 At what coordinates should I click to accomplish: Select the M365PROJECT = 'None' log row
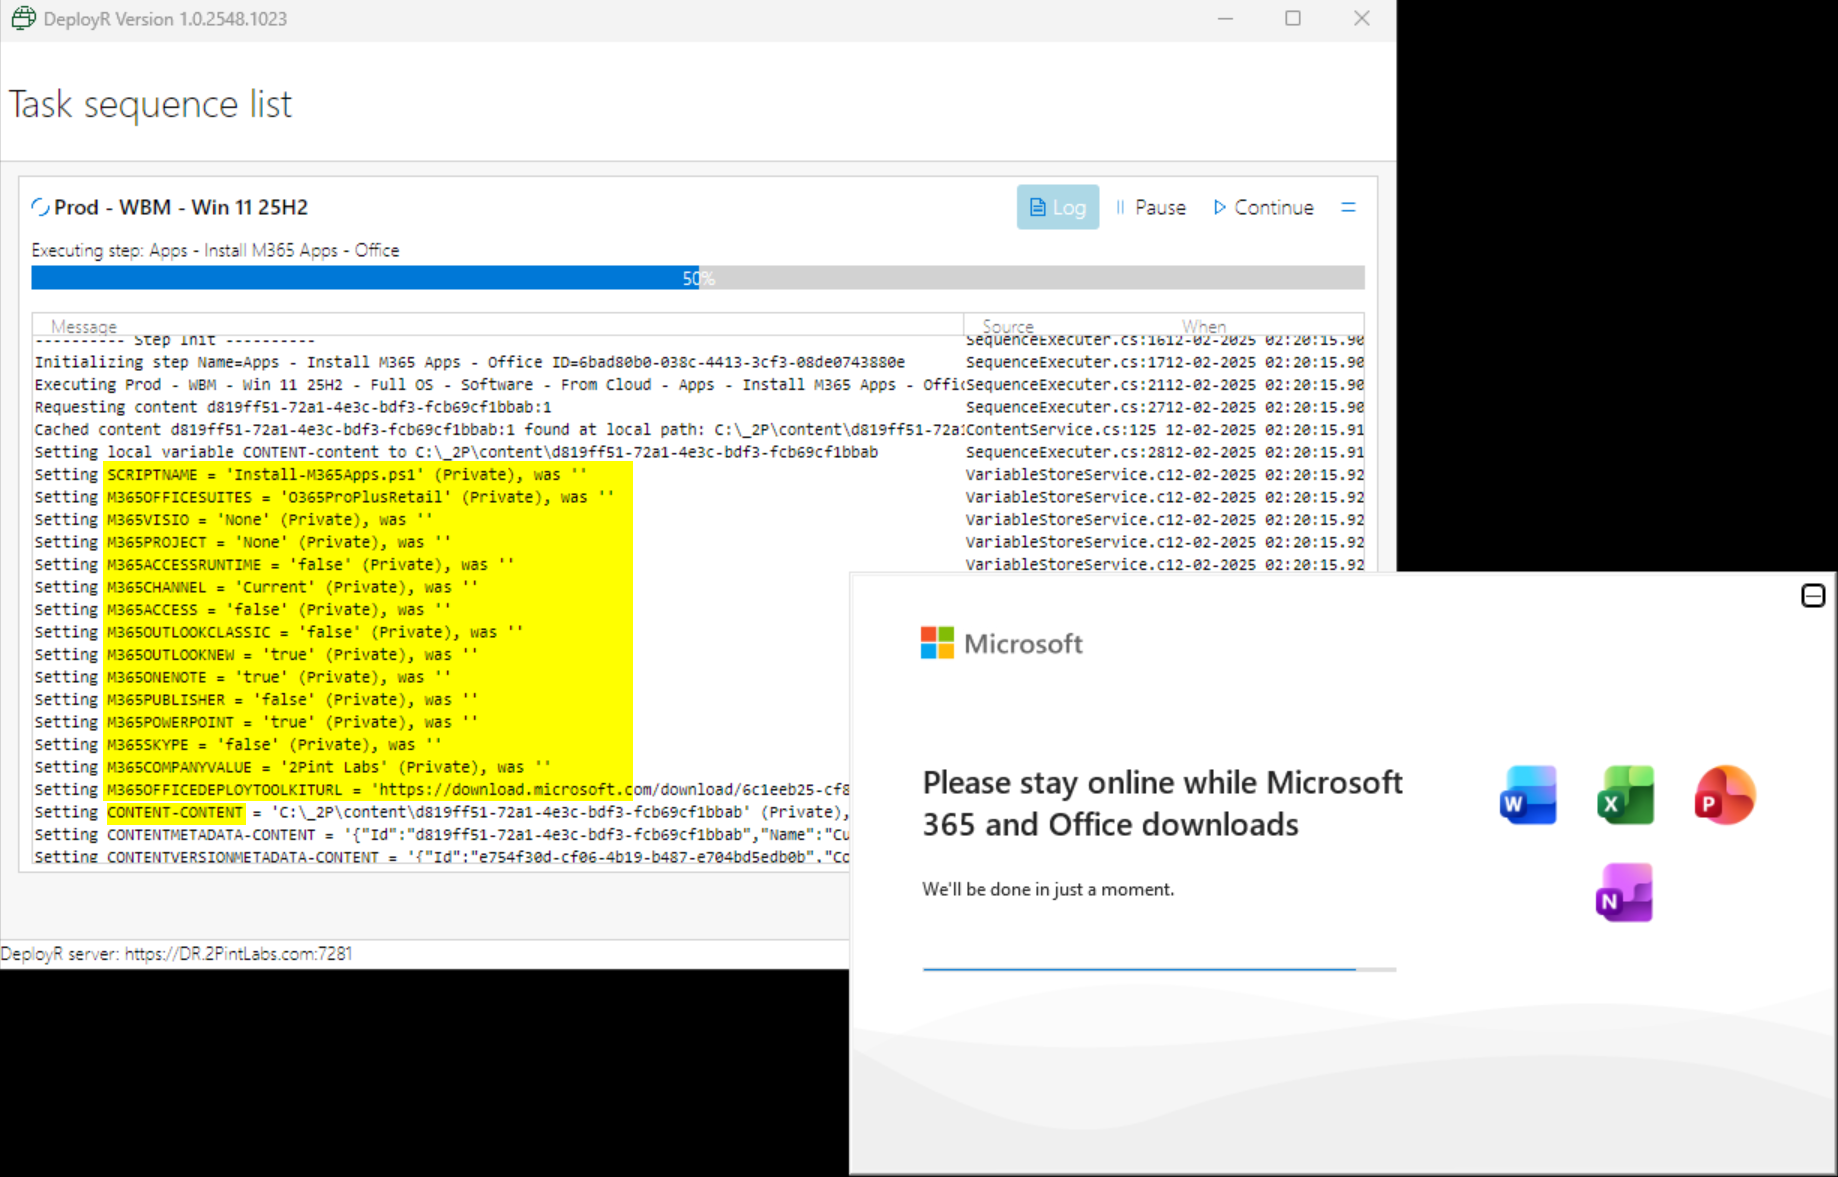tap(698, 542)
